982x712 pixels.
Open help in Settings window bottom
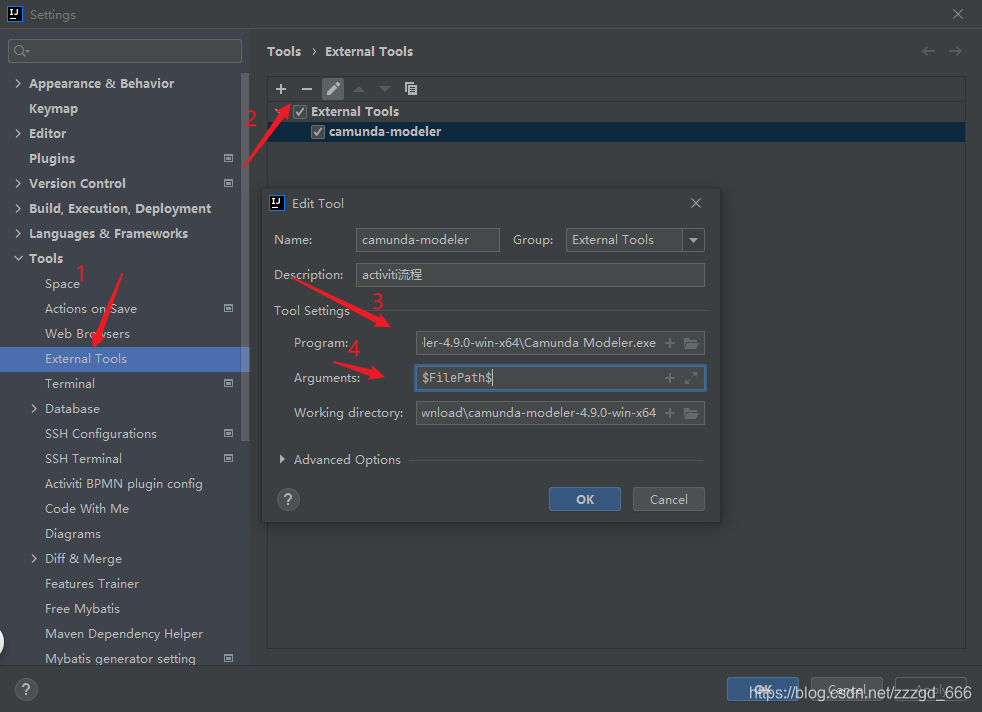pos(26,690)
